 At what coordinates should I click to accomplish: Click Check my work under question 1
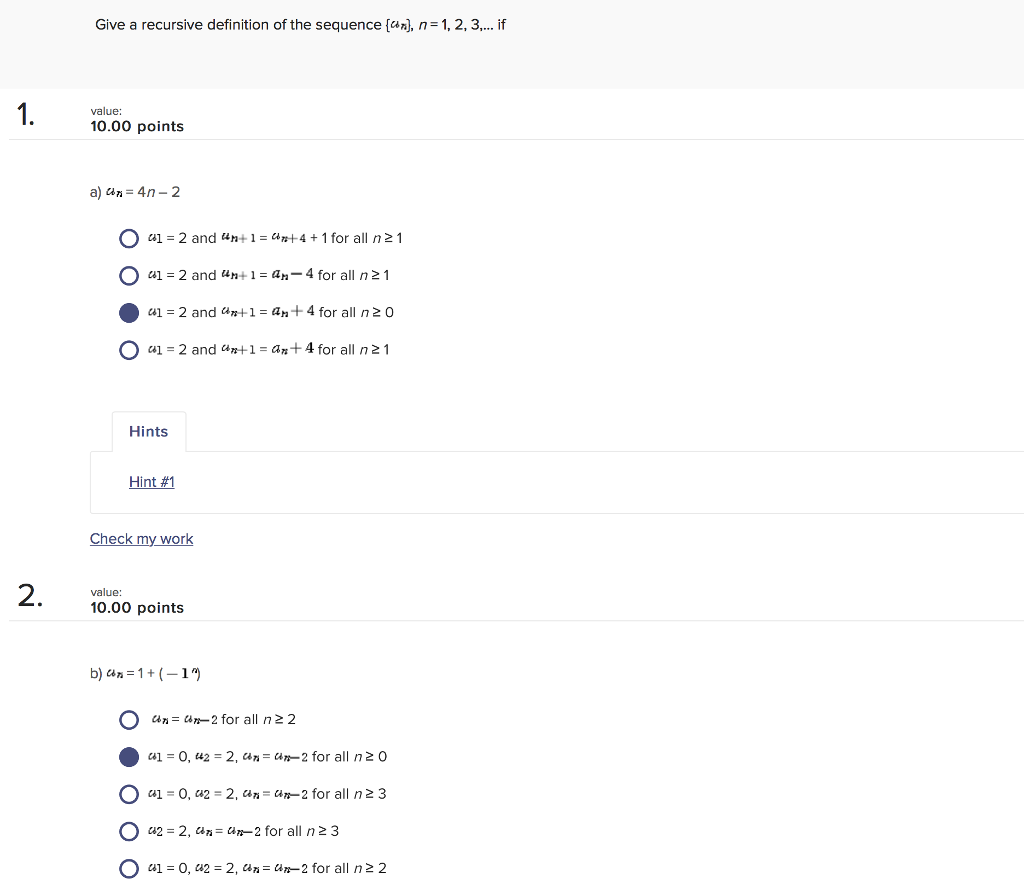pos(141,538)
